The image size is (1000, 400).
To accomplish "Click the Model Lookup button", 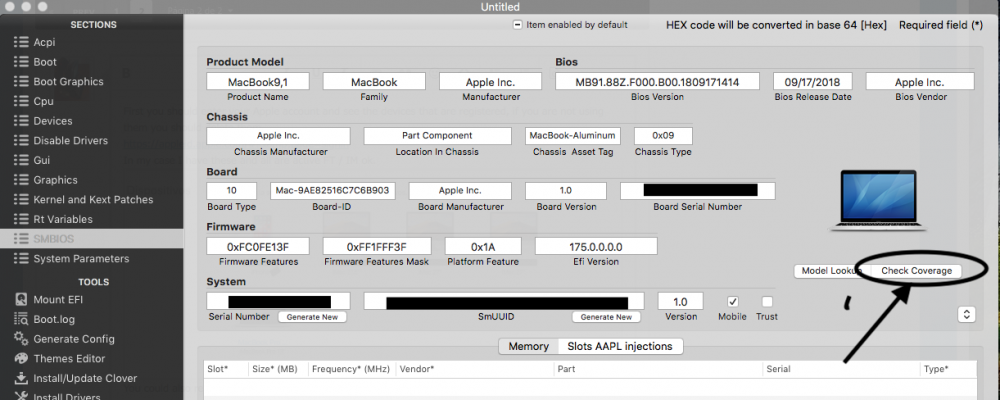I will tap(832, 270).
